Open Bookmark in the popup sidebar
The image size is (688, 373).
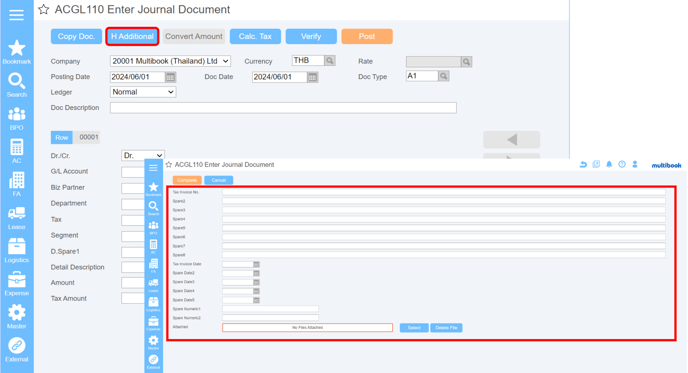[x=153, y=189]
